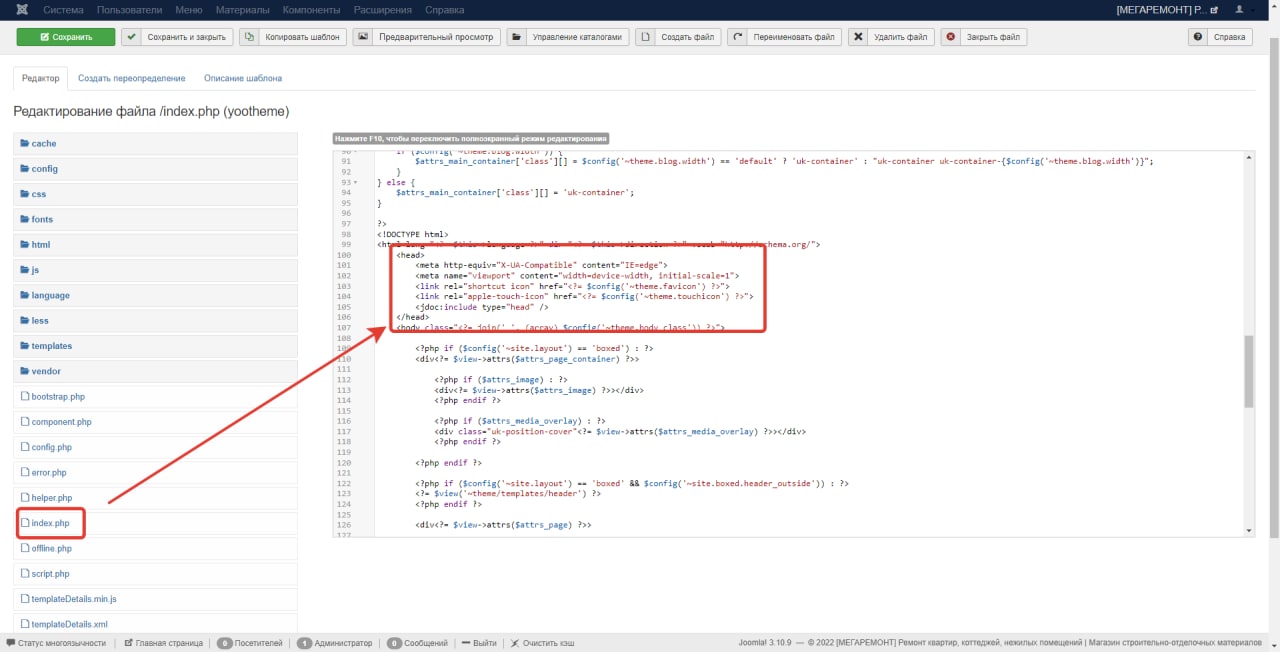Open folder management toolbar button

click(568, 37)
